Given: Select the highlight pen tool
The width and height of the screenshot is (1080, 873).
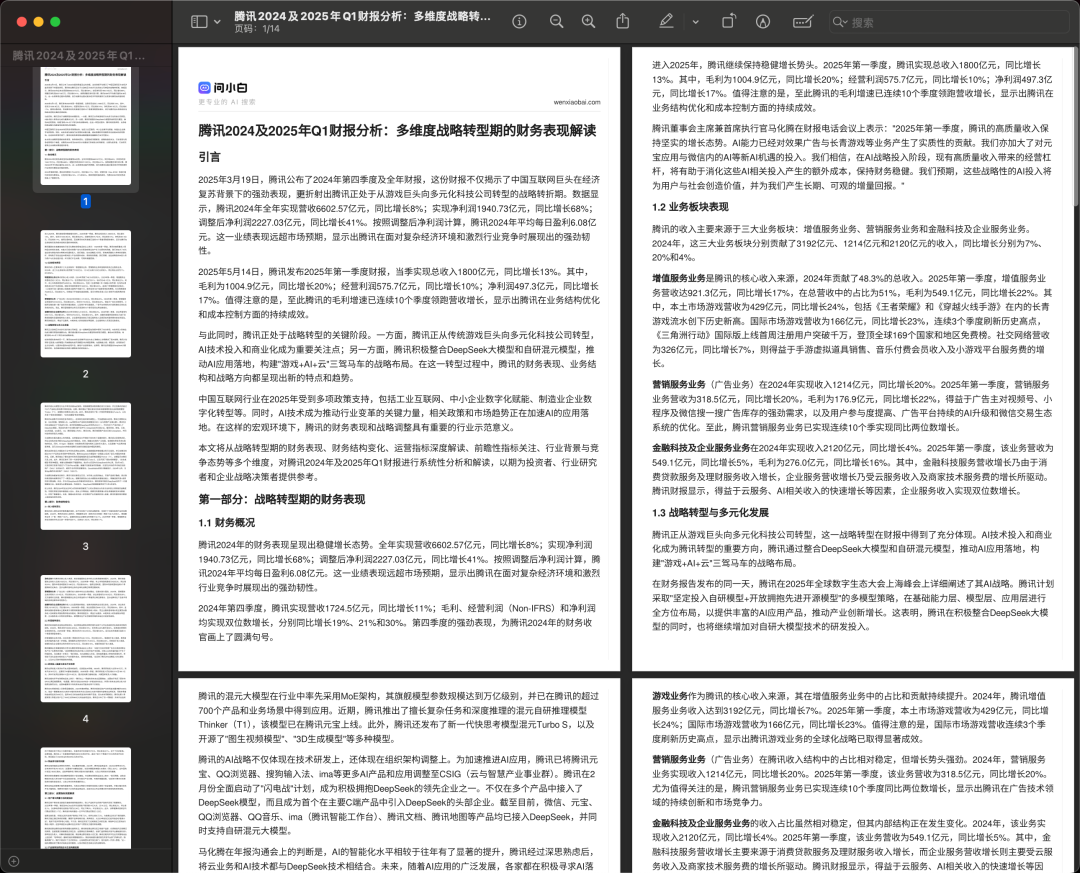Looking at the screenshot, I should (666, 21).
